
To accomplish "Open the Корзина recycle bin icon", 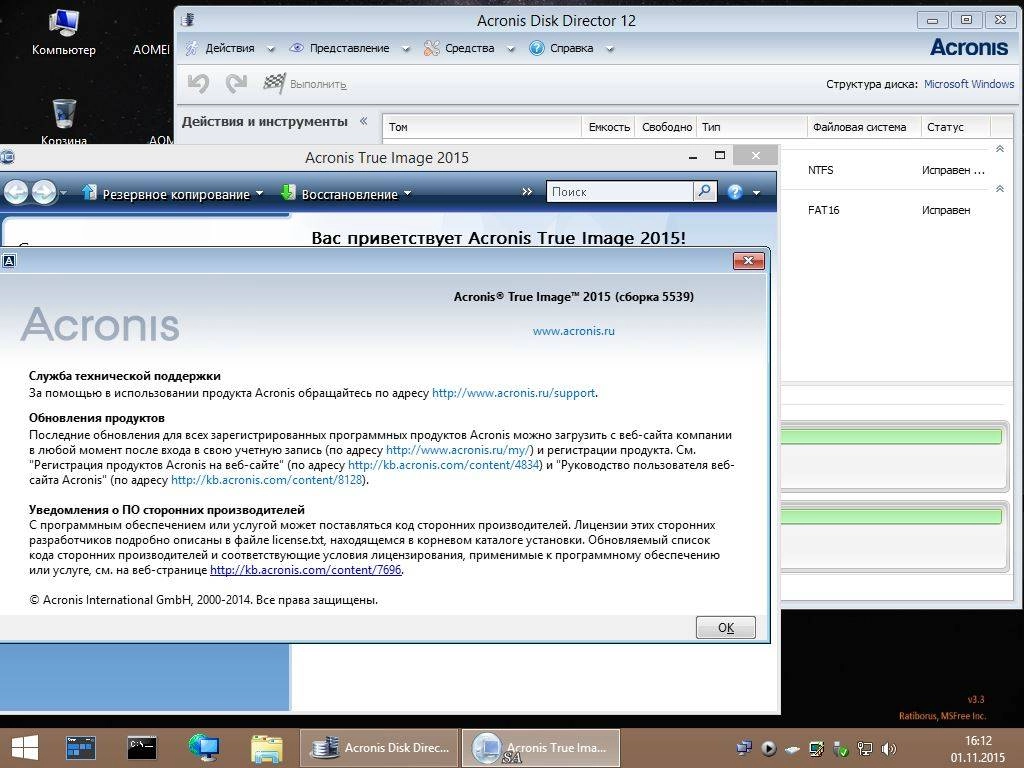I will (63, 121).
